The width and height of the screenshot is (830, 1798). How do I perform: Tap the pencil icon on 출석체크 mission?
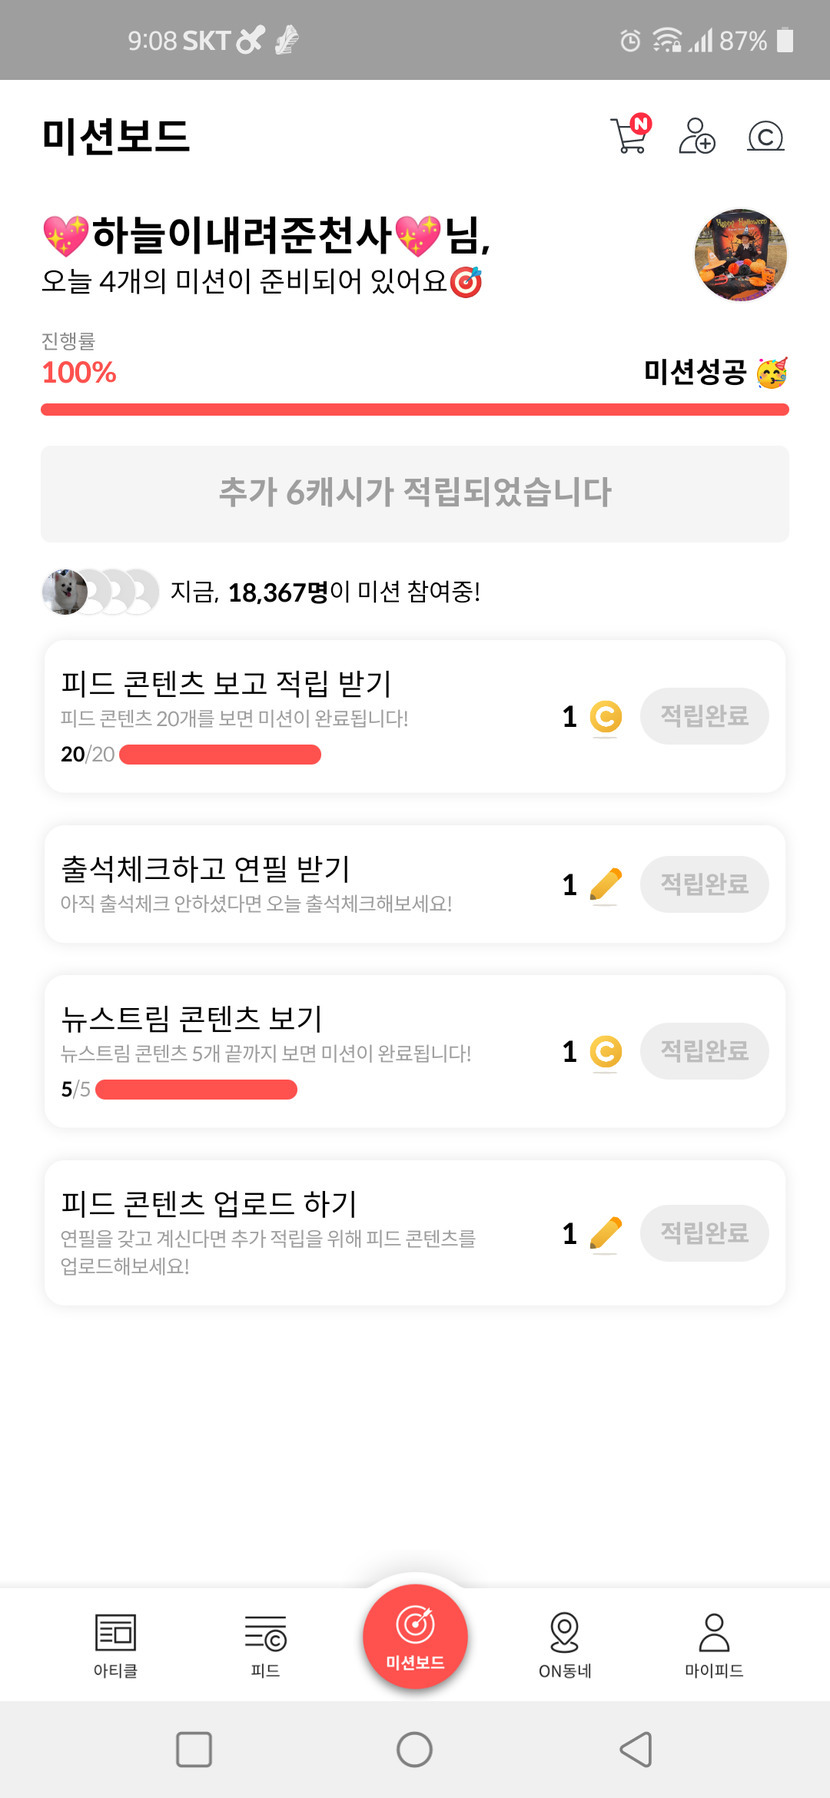[x=605, y=884]
